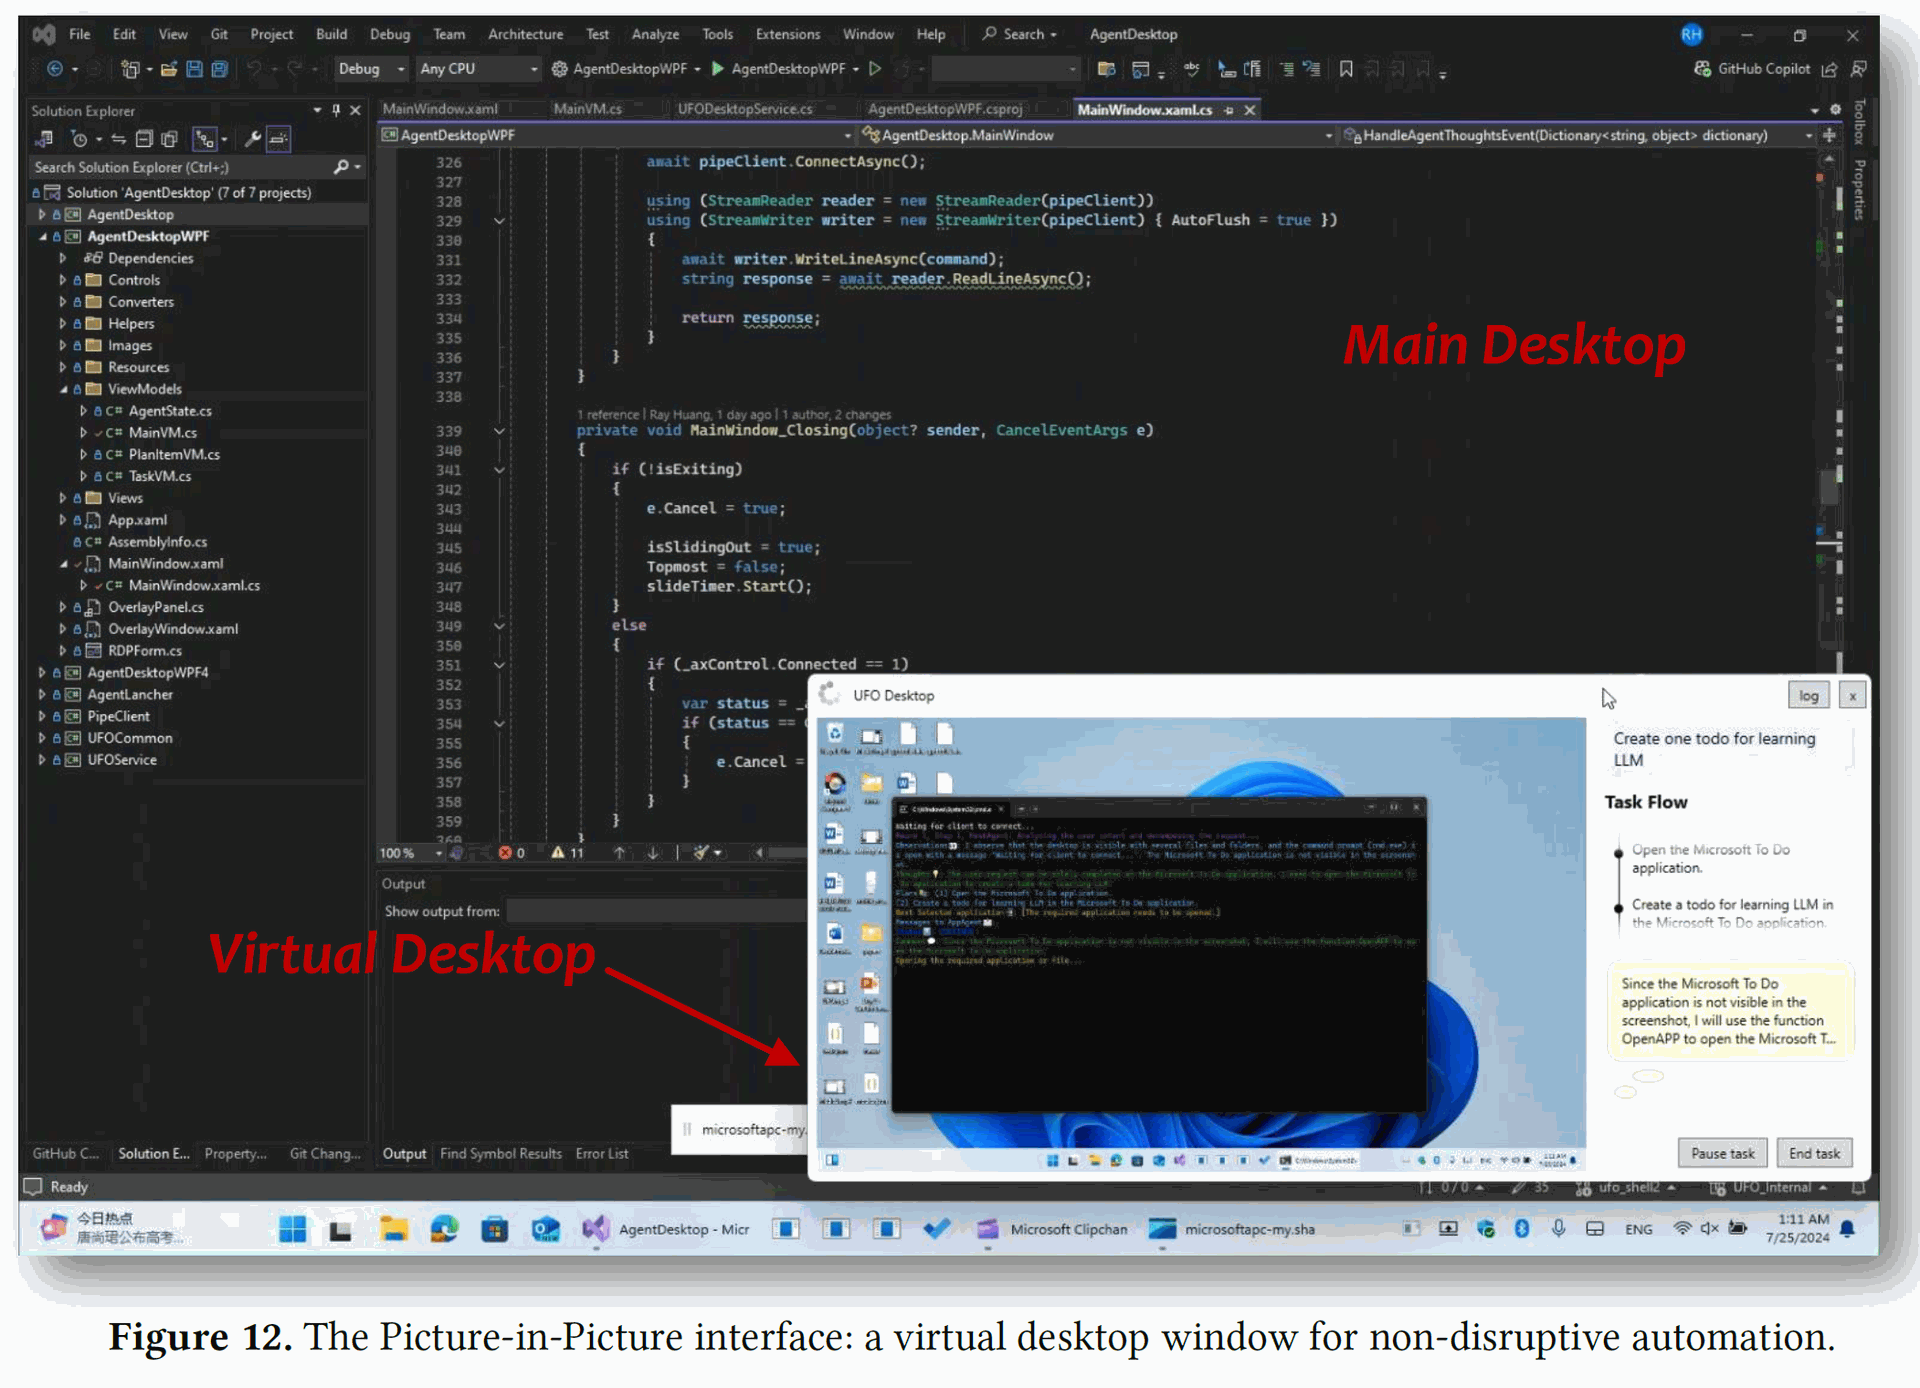1920x1388 pixels.
Task: Click the spell checker abc icon
Action: point(1191,69)
